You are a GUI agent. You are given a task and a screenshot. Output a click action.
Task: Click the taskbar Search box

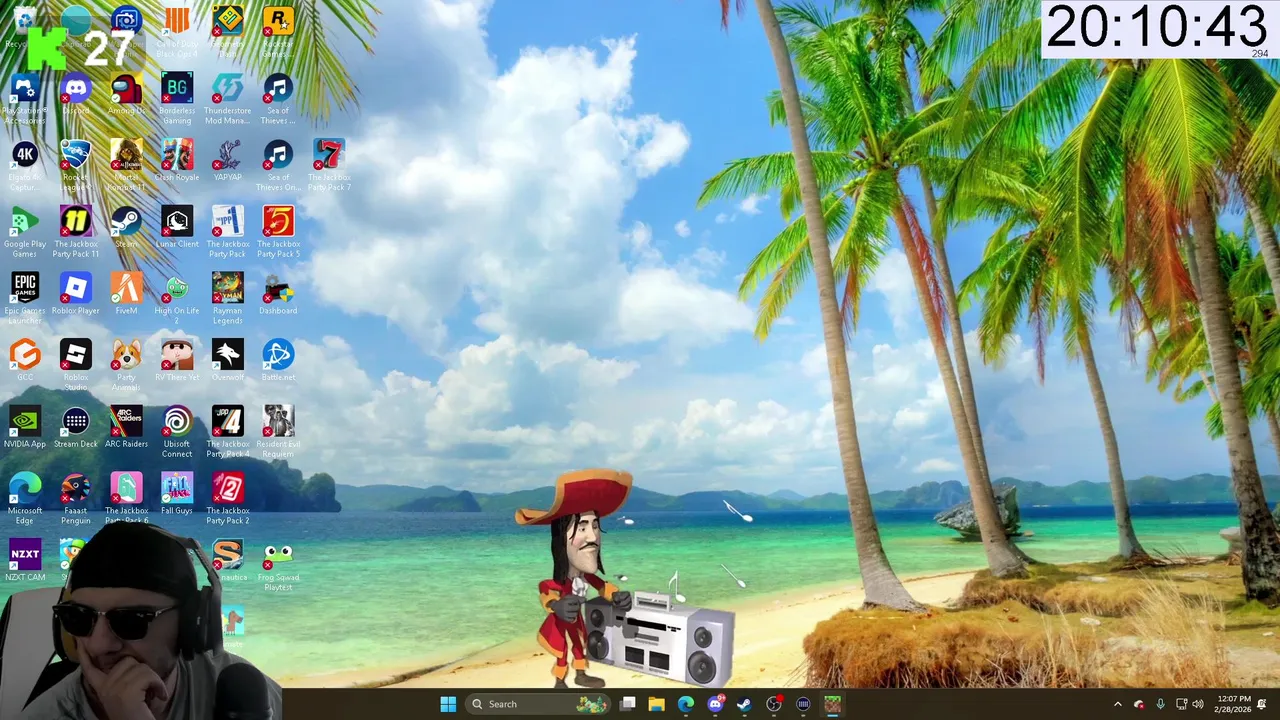(x=538, y=704)
